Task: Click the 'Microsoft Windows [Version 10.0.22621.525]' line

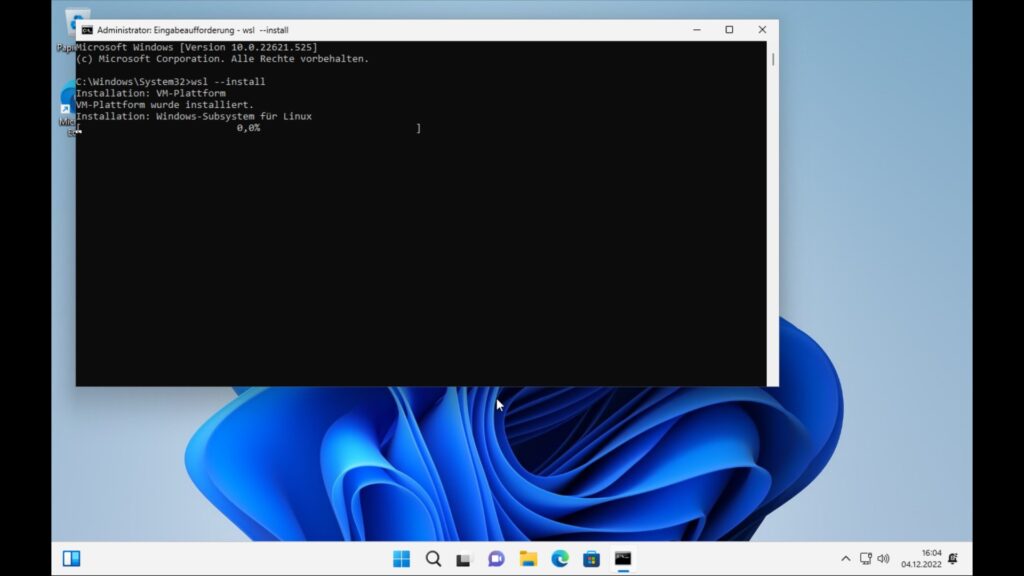Action: click(197, 47)
